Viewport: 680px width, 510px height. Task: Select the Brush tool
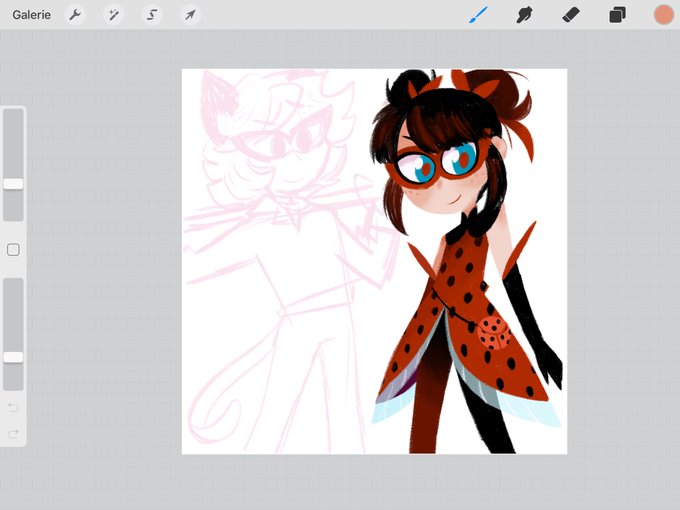pyautogui.click(x=478, y=15)
